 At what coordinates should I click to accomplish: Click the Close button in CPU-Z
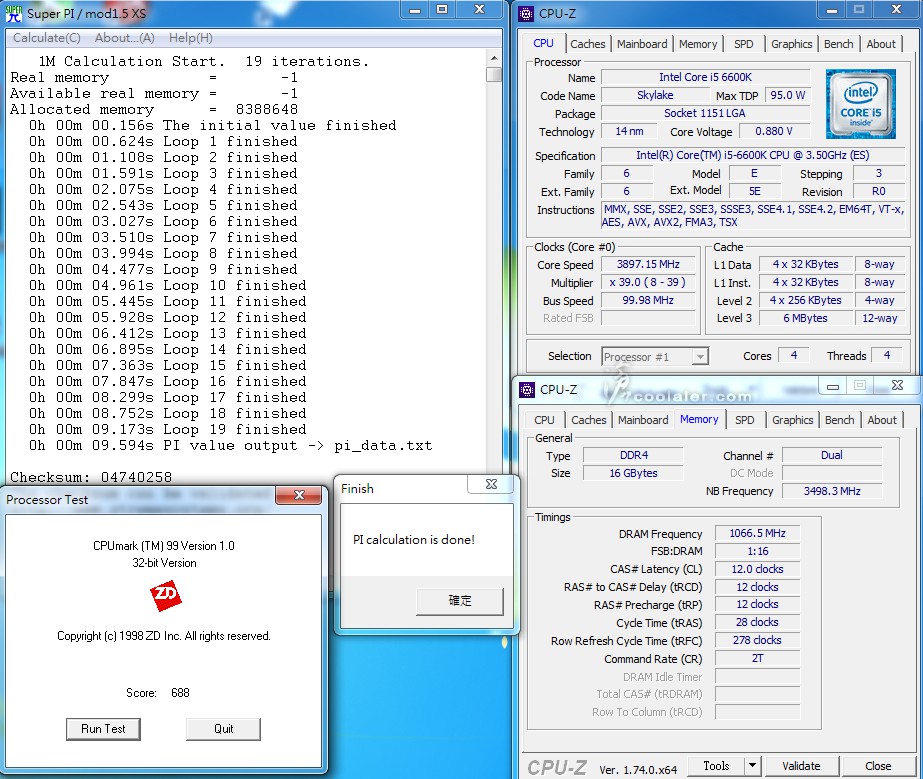[878, 766]
